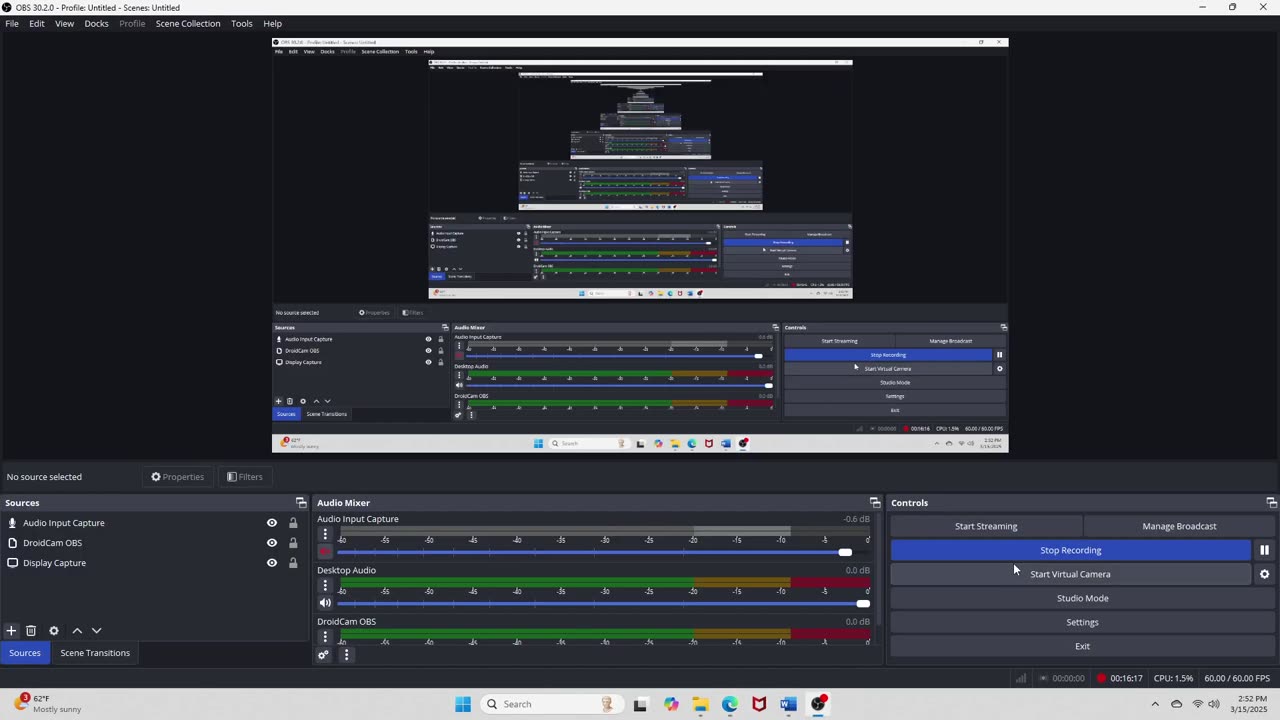The width and height of the screenshot is (1280, 720).
Task: Open the weather widget showing 62°F
Action: [48, 704]
